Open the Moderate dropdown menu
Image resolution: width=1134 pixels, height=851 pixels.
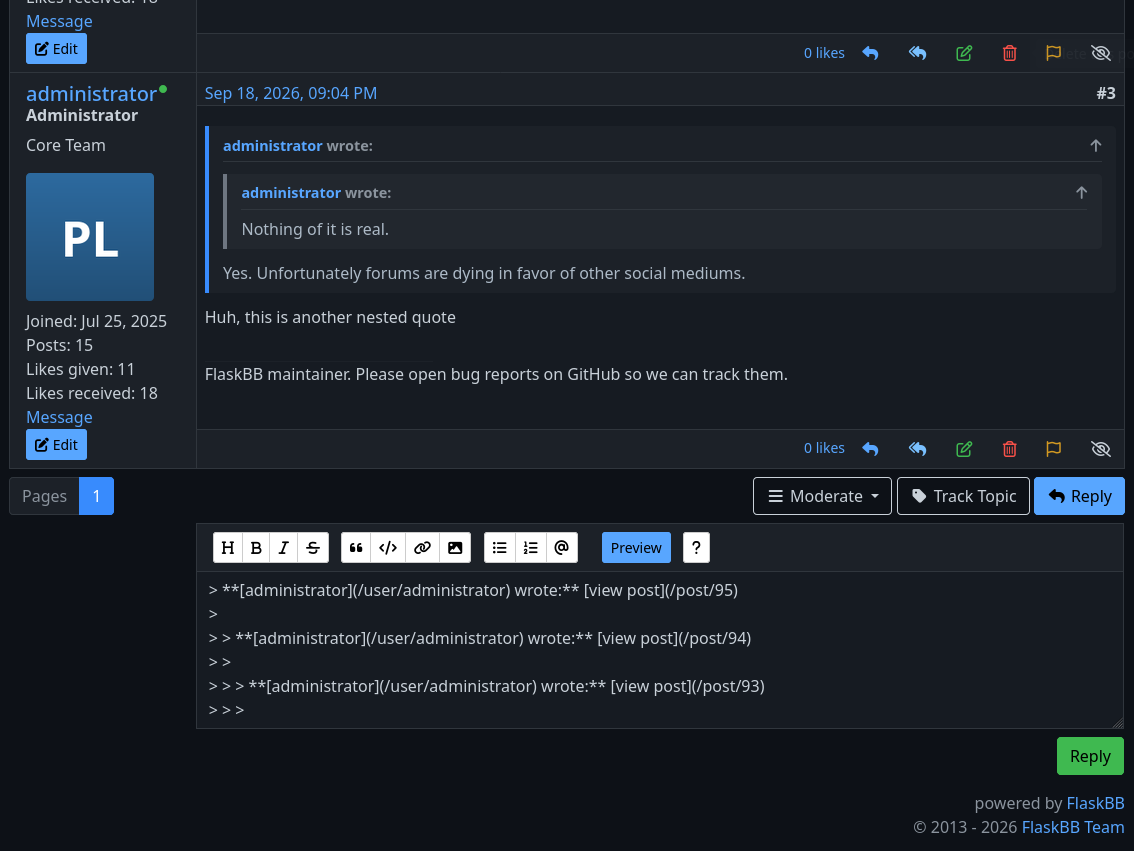click(x=822, y=496)
